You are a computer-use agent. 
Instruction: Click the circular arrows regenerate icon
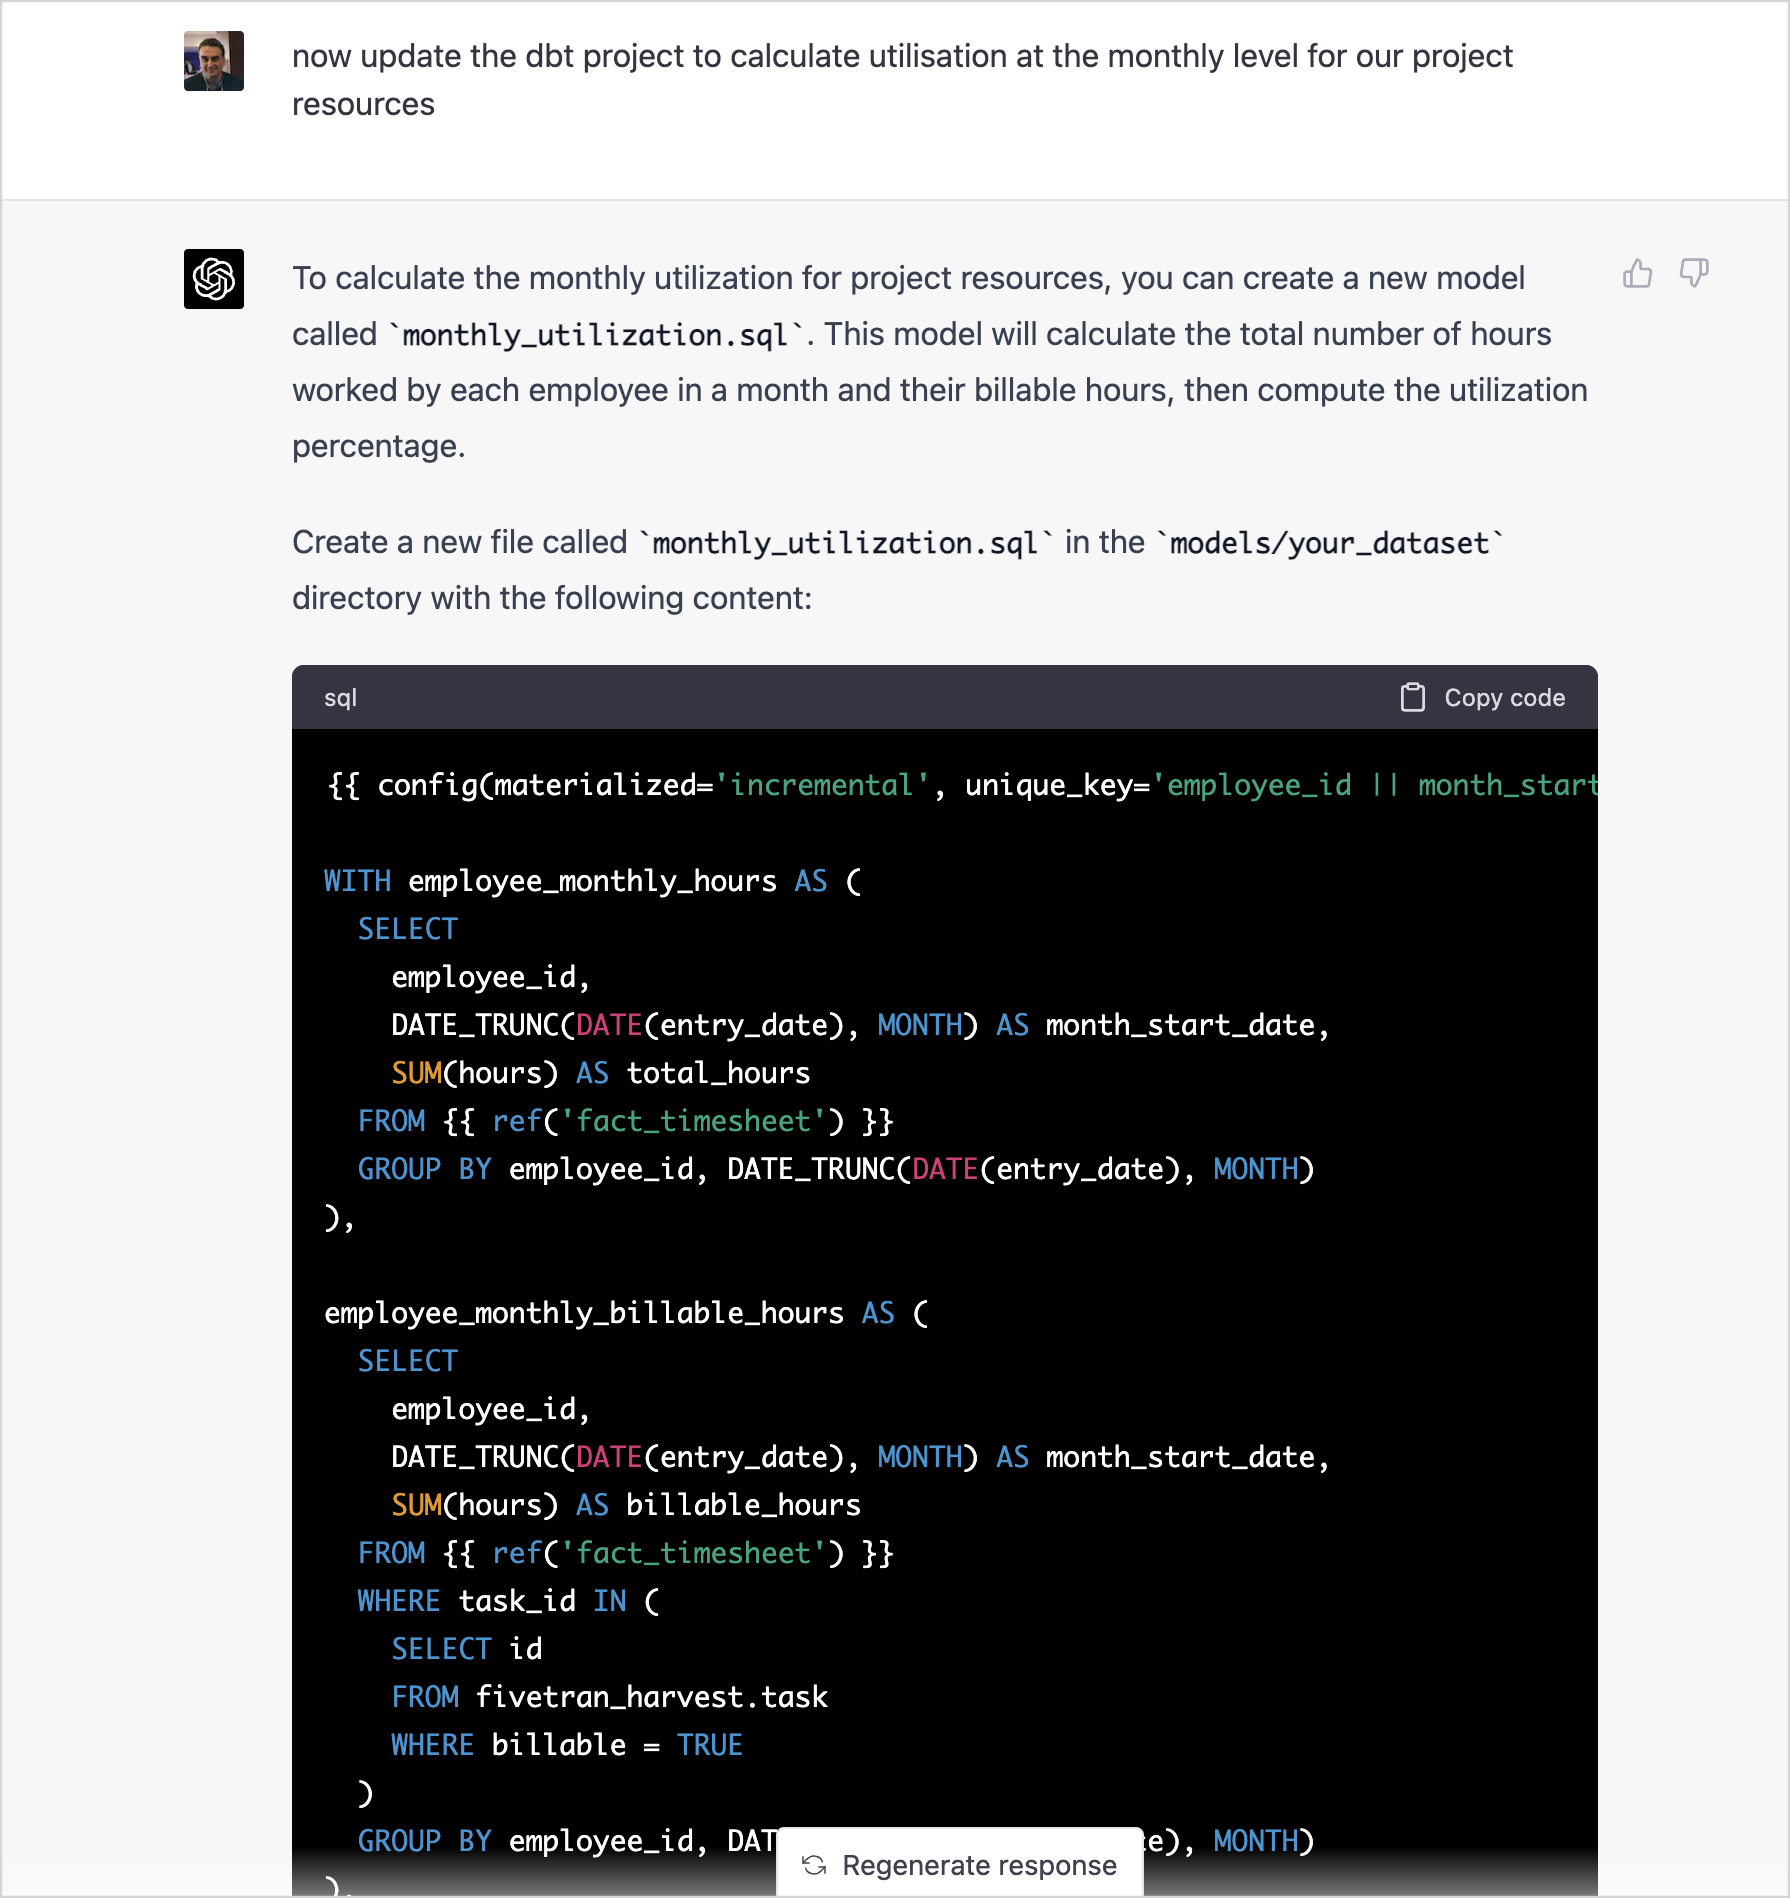tap(814, 1865)
